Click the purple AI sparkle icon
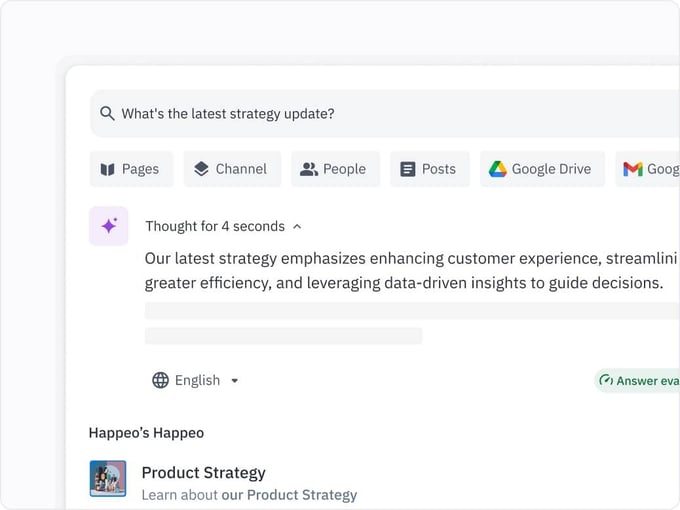 [x=108, y=226]
